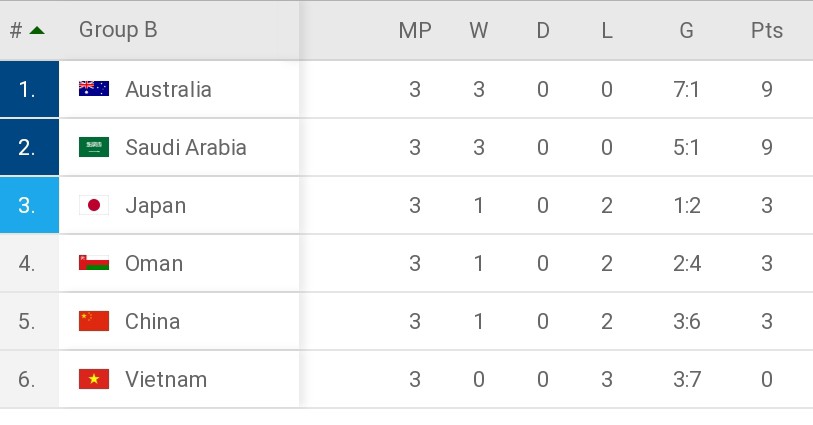Viewport: 813px width, 425px height.
Task: Open the Vietnam team page
Action: point(166,379)
